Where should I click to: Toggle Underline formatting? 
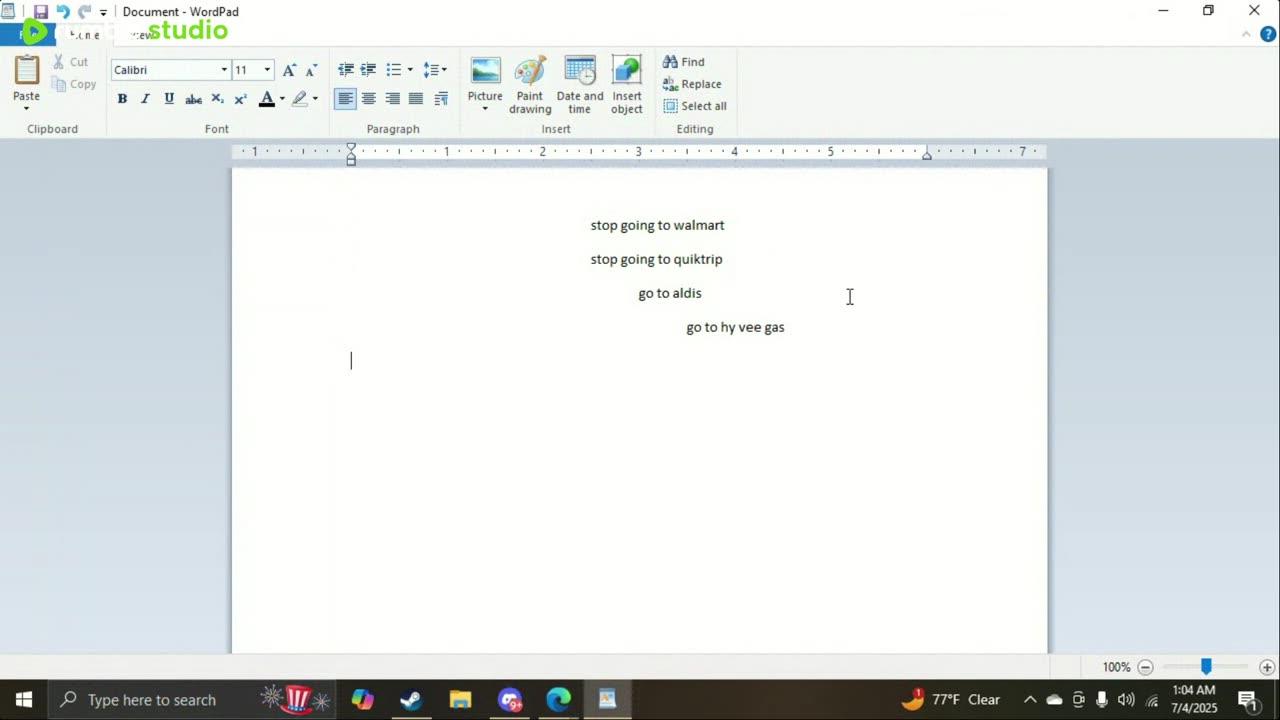(x=169, y=99)
